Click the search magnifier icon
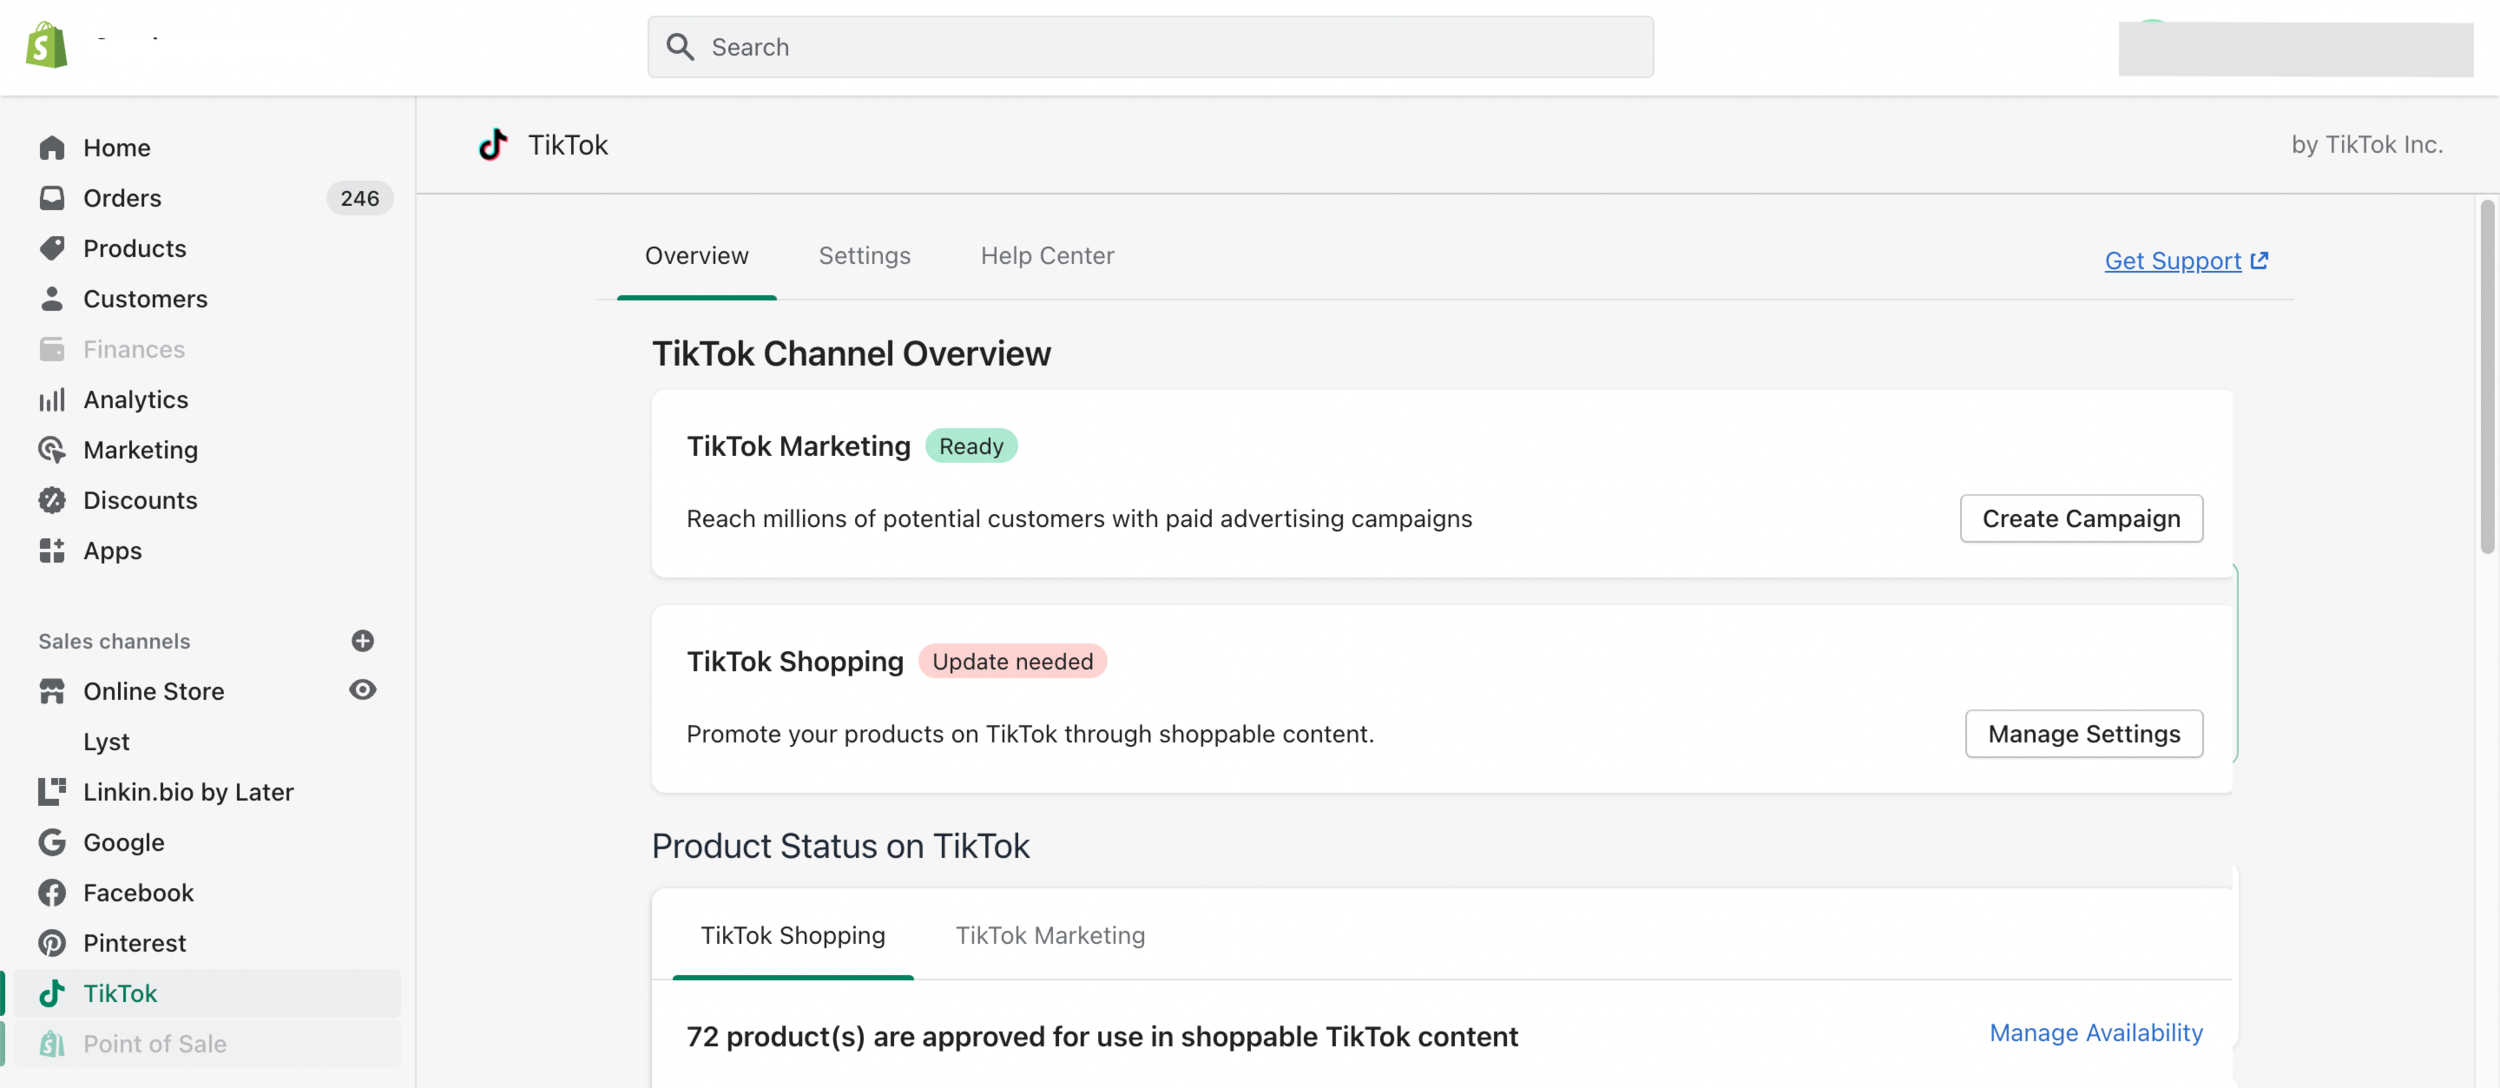The width and height of the screenshot is (2500, 1088). [x=680, y=47]
